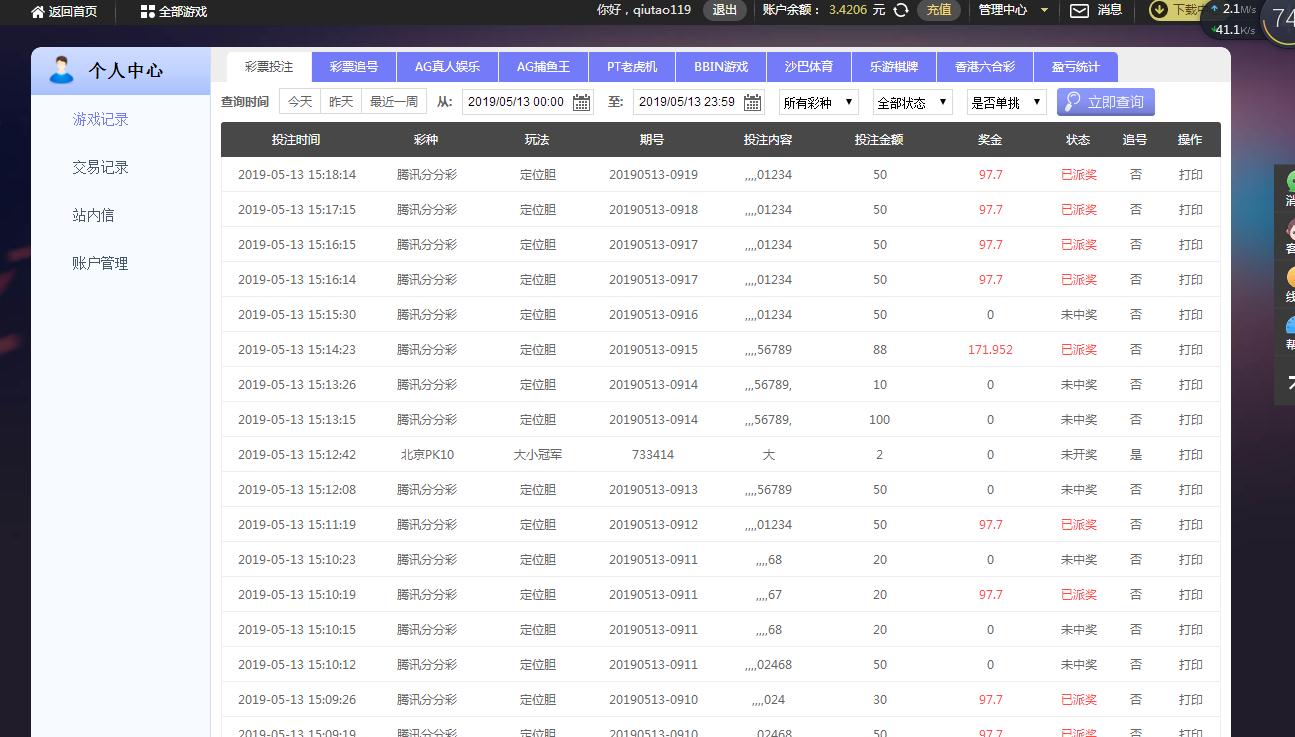Switch to the 彩票投注 tab
This screenshot has height=737, width=1295.
pos(269,67)
